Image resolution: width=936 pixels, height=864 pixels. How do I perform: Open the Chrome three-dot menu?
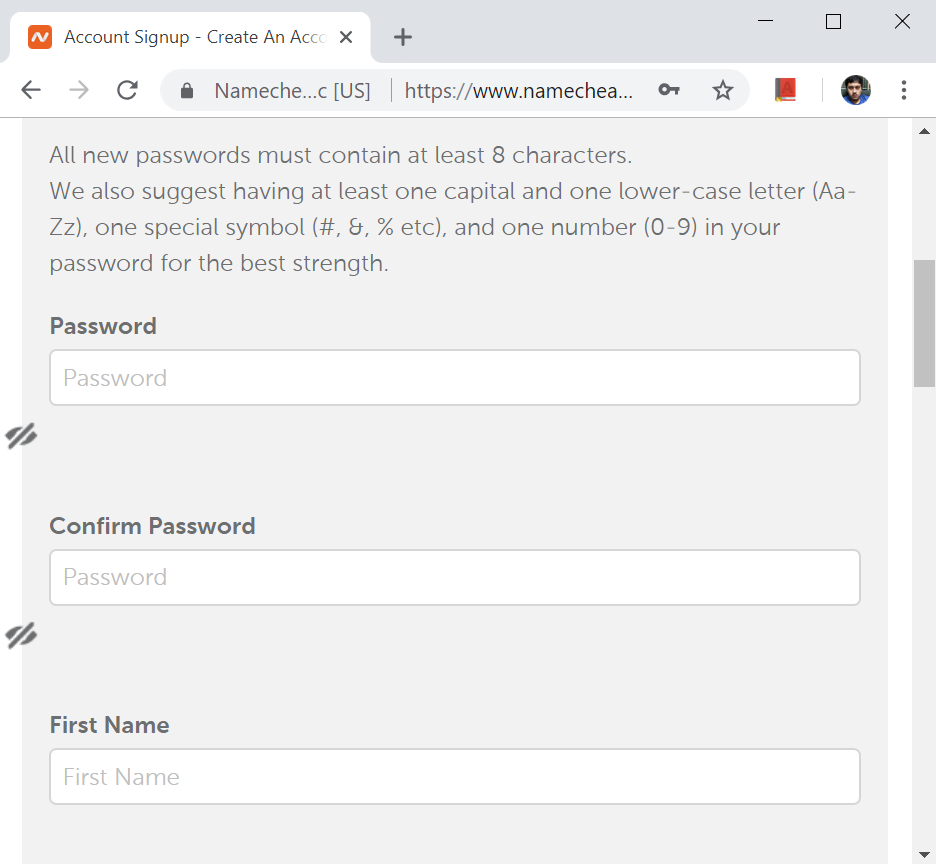[903, 90]
